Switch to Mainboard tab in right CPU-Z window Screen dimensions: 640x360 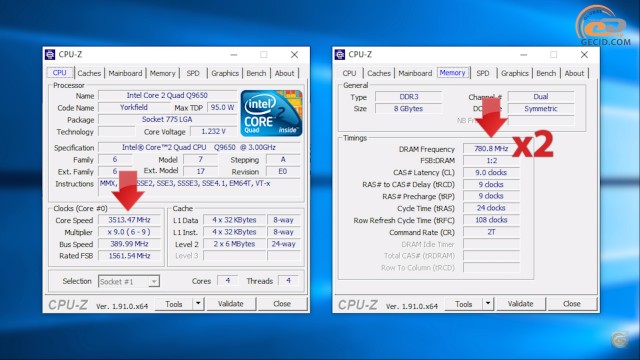tap(415, 73)
